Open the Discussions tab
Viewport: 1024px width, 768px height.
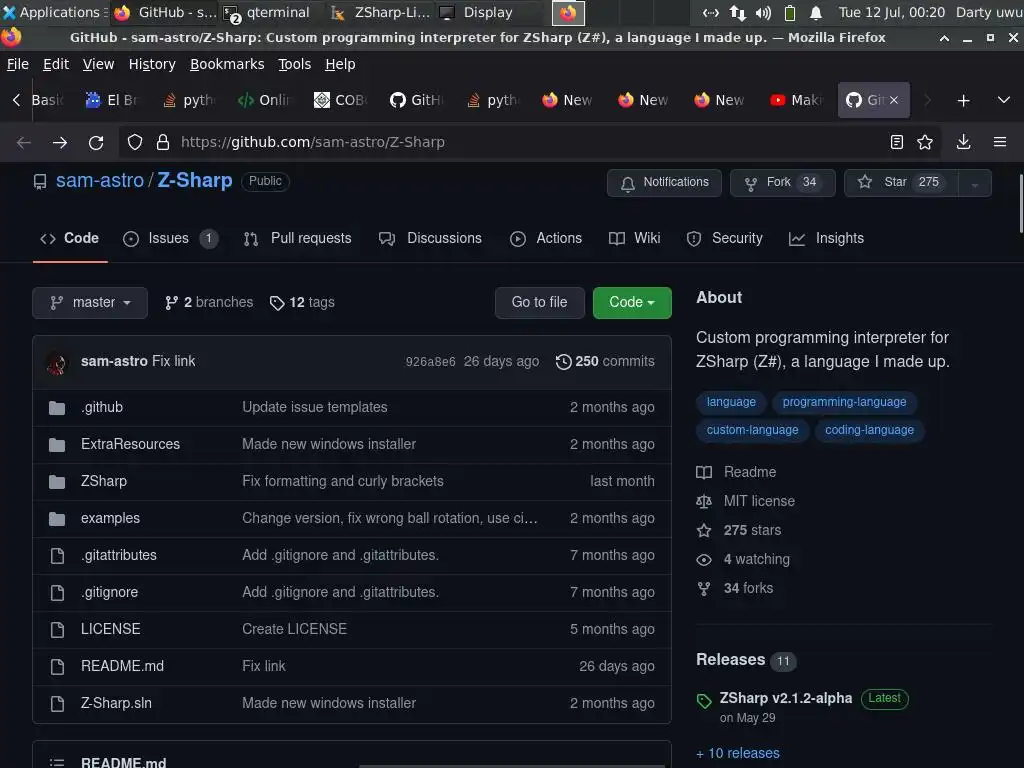point(430,238)
